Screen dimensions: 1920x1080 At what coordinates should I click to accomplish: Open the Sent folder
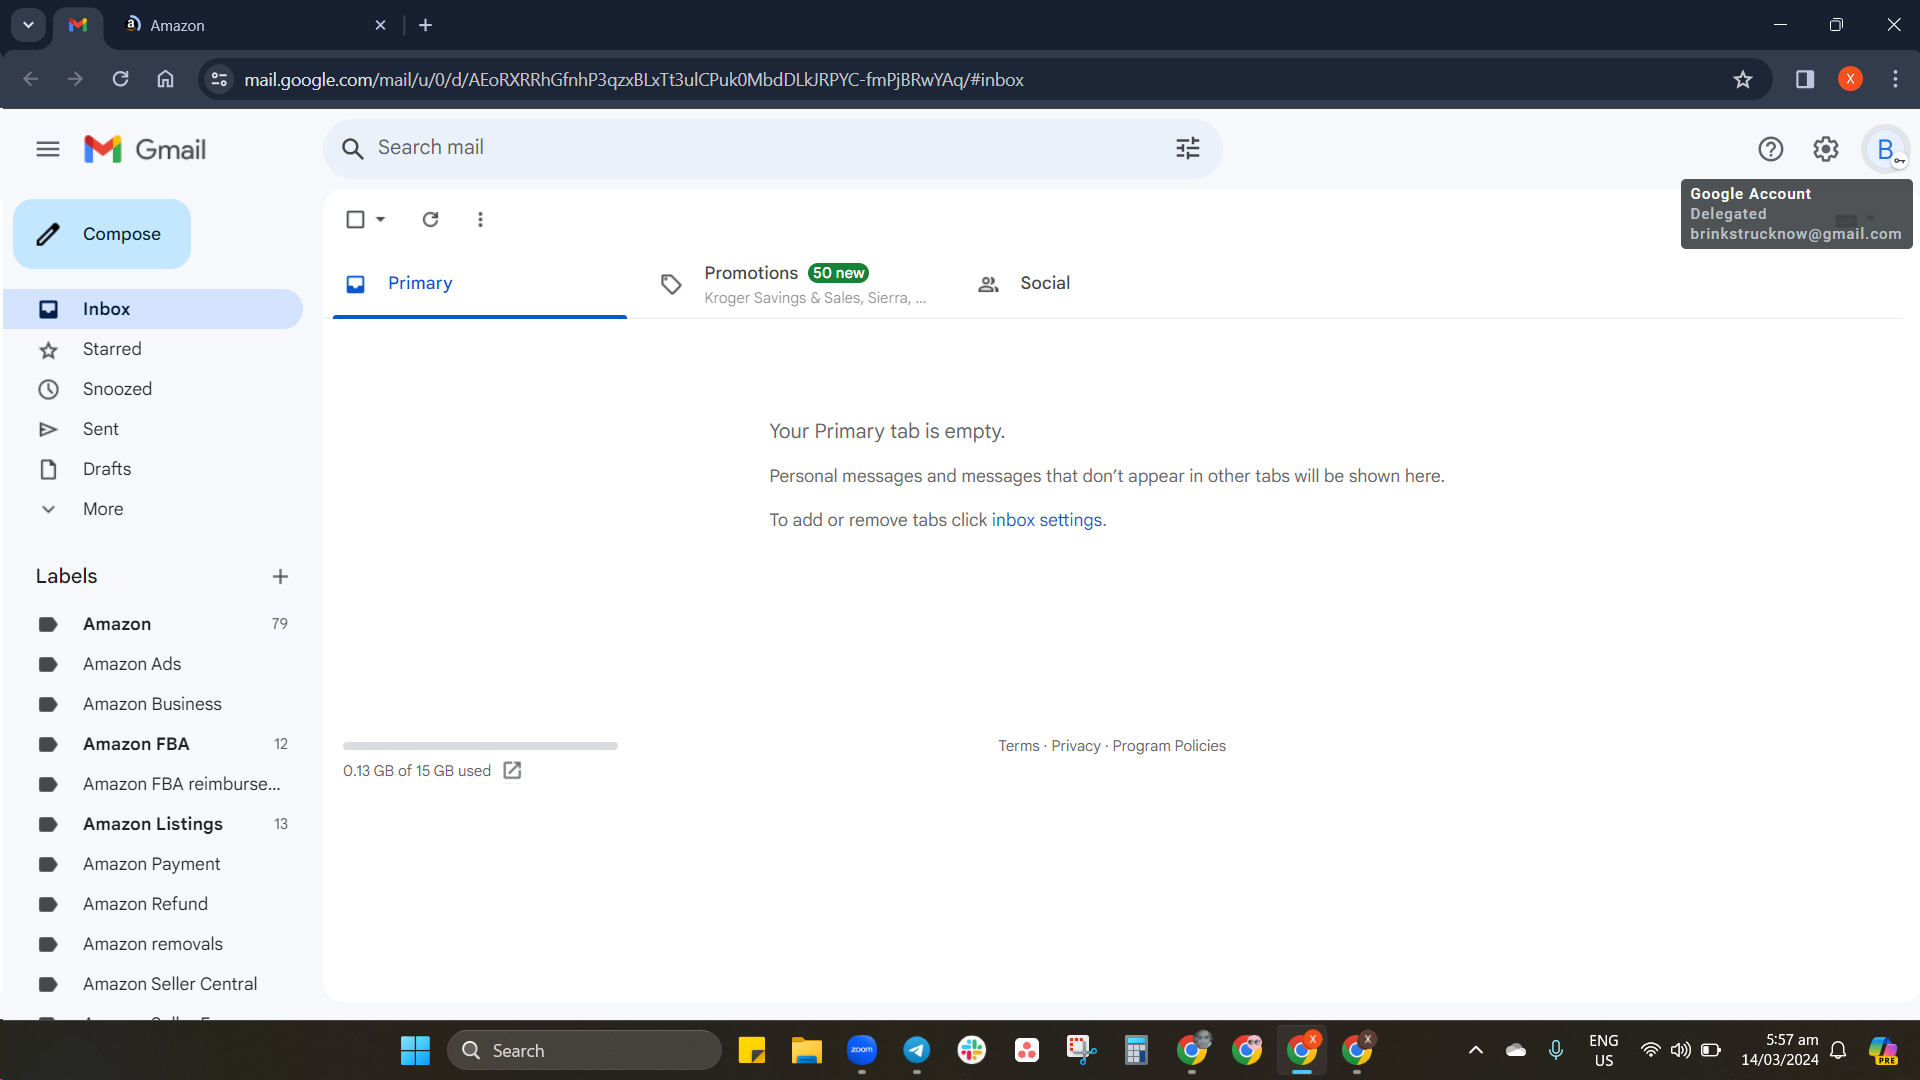[153, 429]
